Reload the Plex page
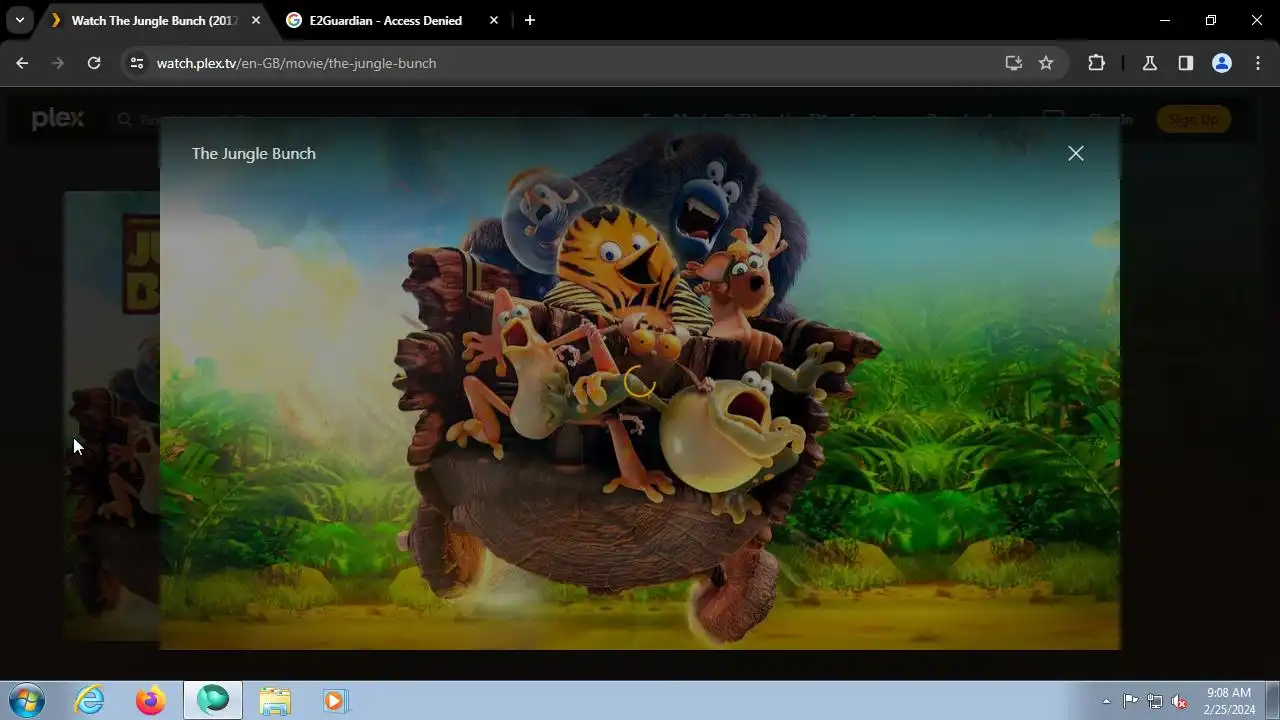 point(94,63)
